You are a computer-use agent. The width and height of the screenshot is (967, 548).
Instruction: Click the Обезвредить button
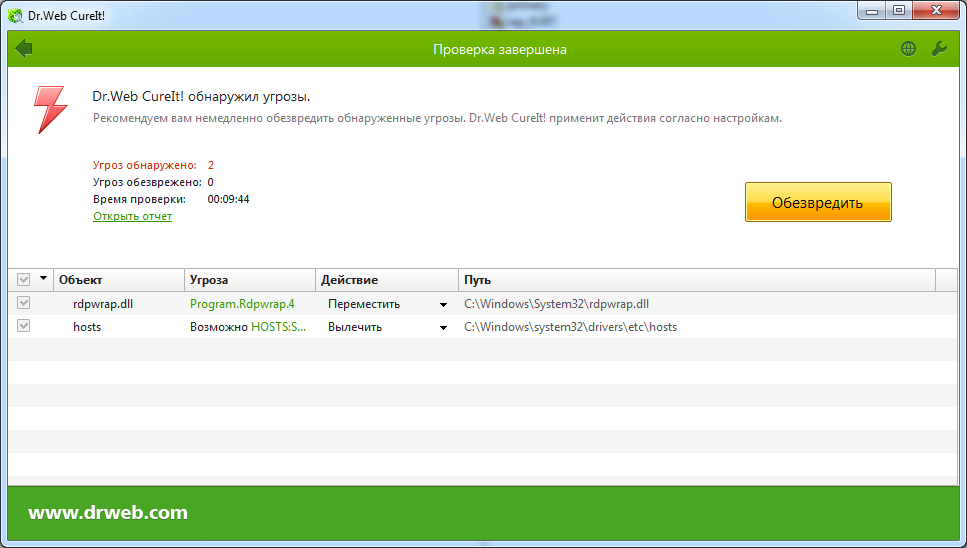818,202
